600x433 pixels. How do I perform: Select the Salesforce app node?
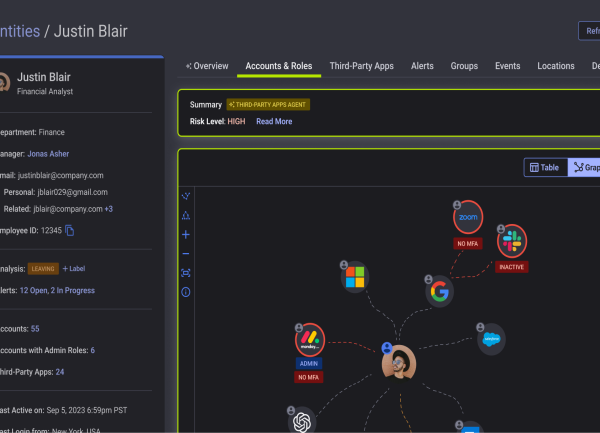[x=491, y=340]
